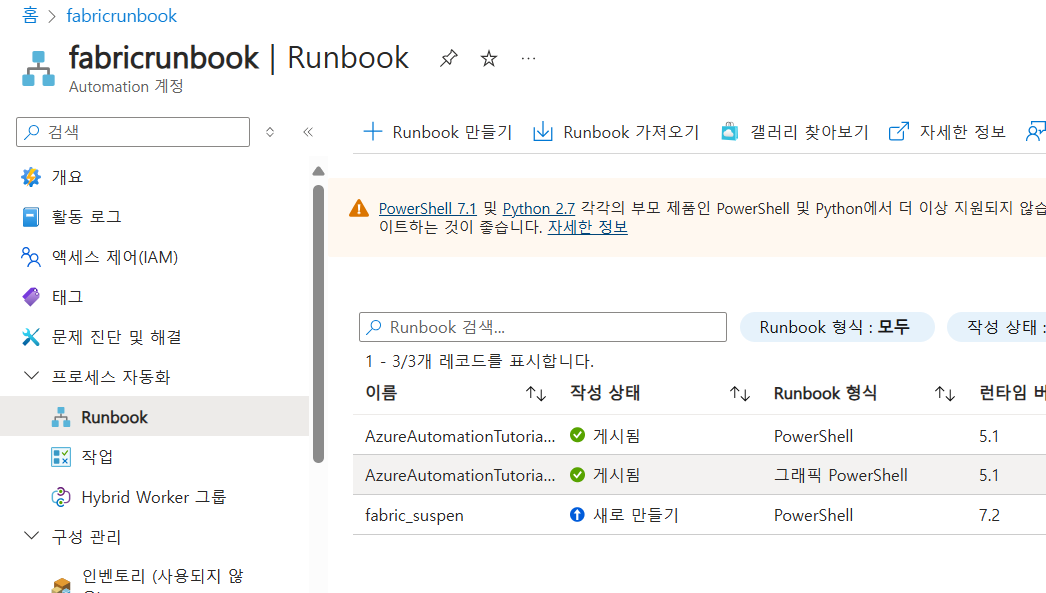Click 자세한 정보 toolbar button
Image resolution: width=1046 pixels, height=593 pixels.
point(947,132)
